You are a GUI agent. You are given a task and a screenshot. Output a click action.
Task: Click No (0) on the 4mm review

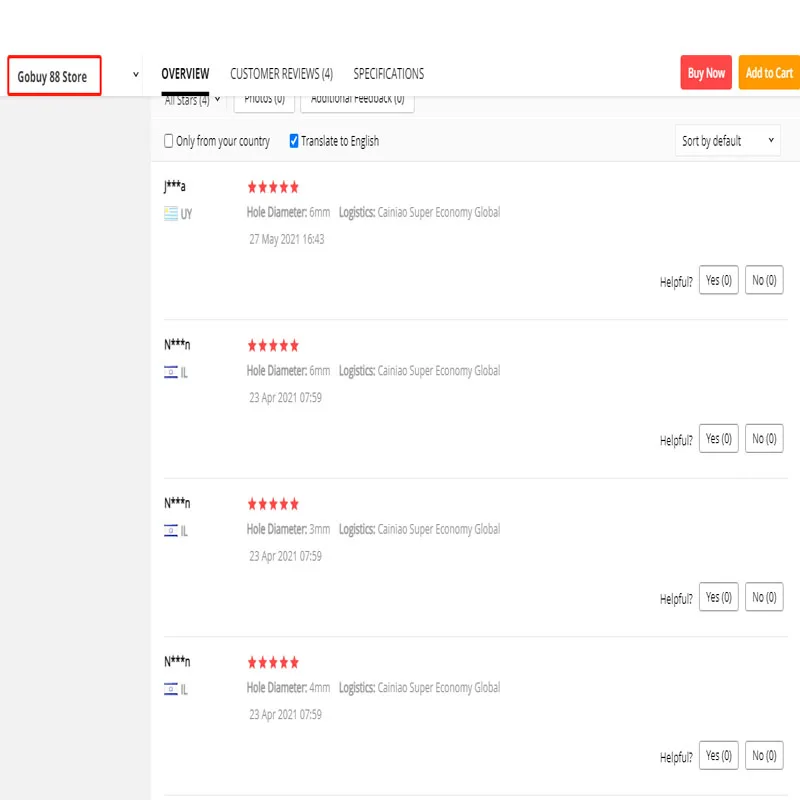click(764, 756)
